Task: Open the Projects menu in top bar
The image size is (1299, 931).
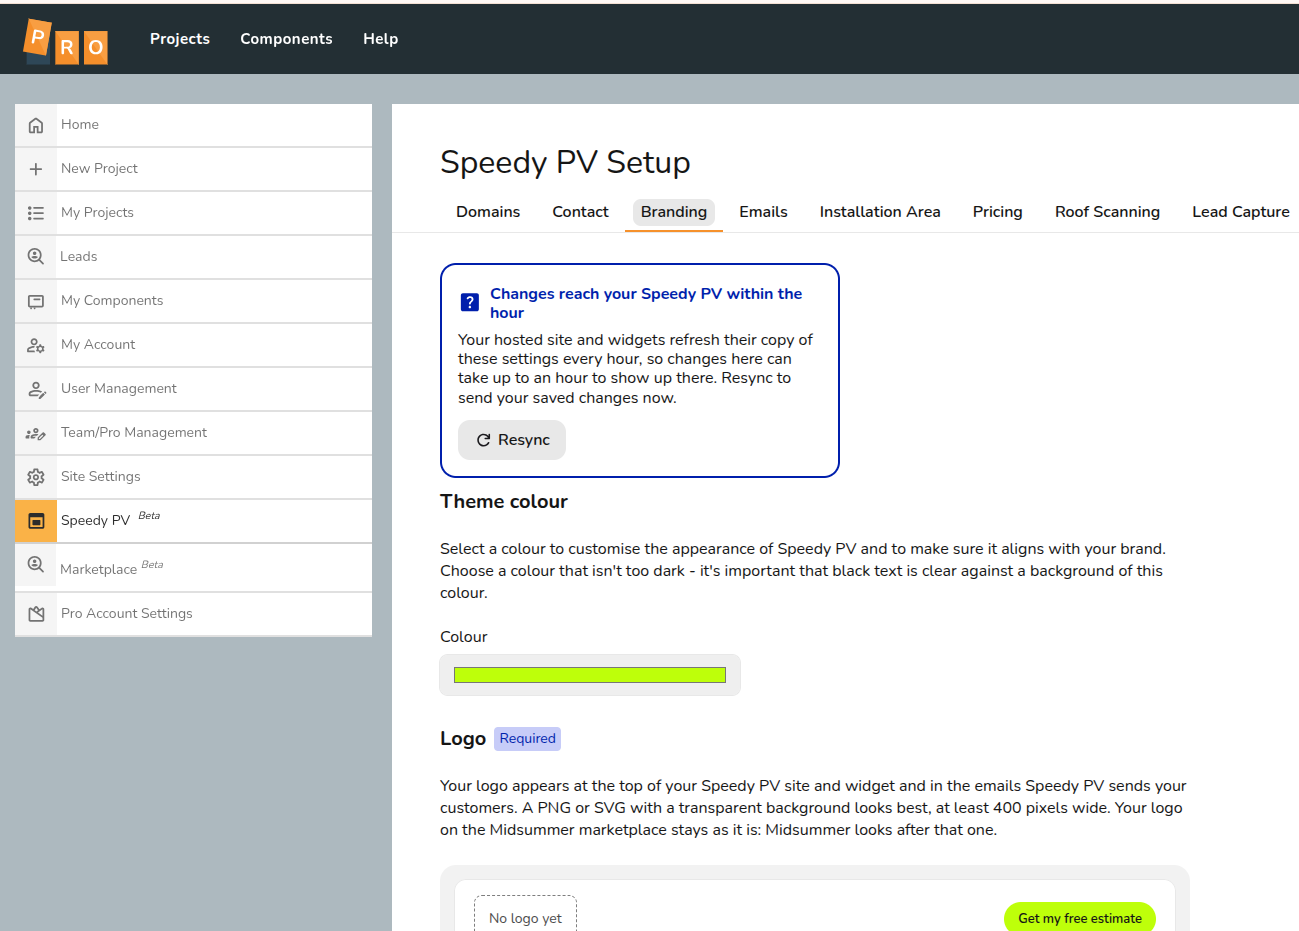Action: click(x=180, y=39)
